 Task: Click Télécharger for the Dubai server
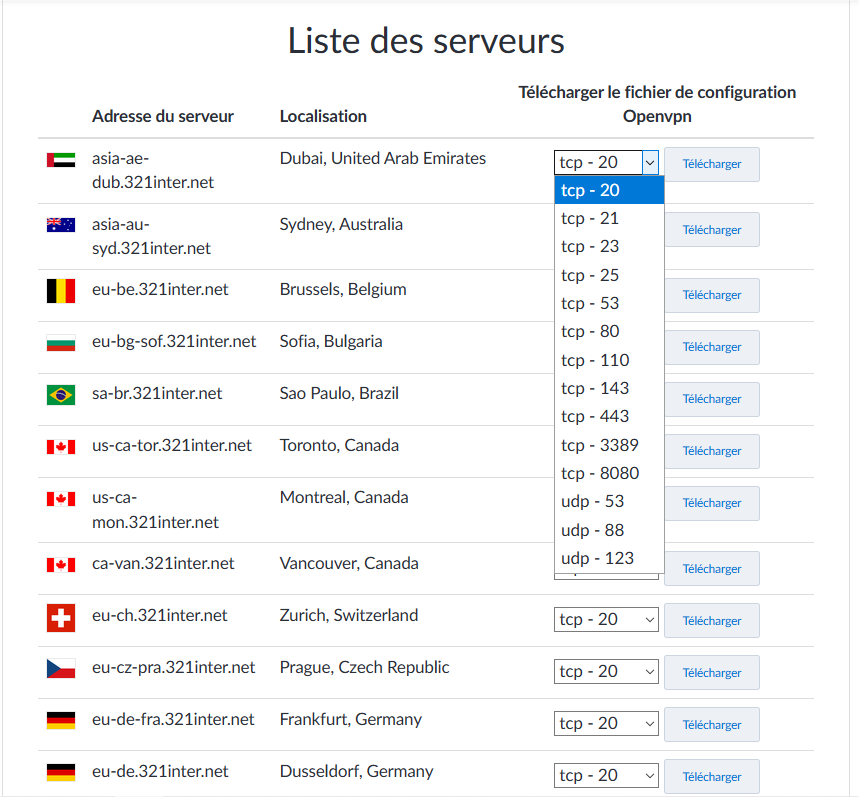point(711,164)
